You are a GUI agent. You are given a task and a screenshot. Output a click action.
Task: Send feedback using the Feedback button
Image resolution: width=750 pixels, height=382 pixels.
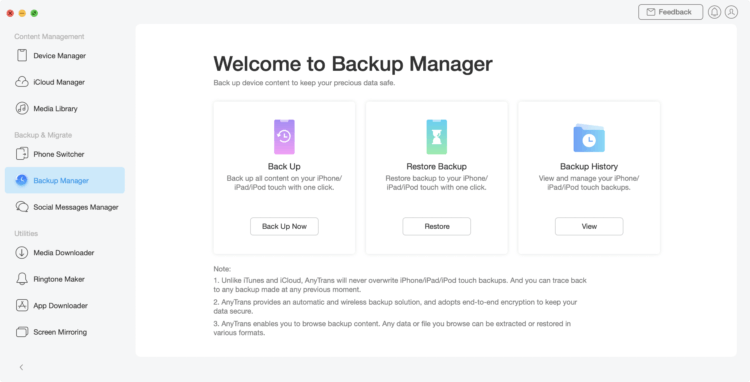(x=671, y=12)
